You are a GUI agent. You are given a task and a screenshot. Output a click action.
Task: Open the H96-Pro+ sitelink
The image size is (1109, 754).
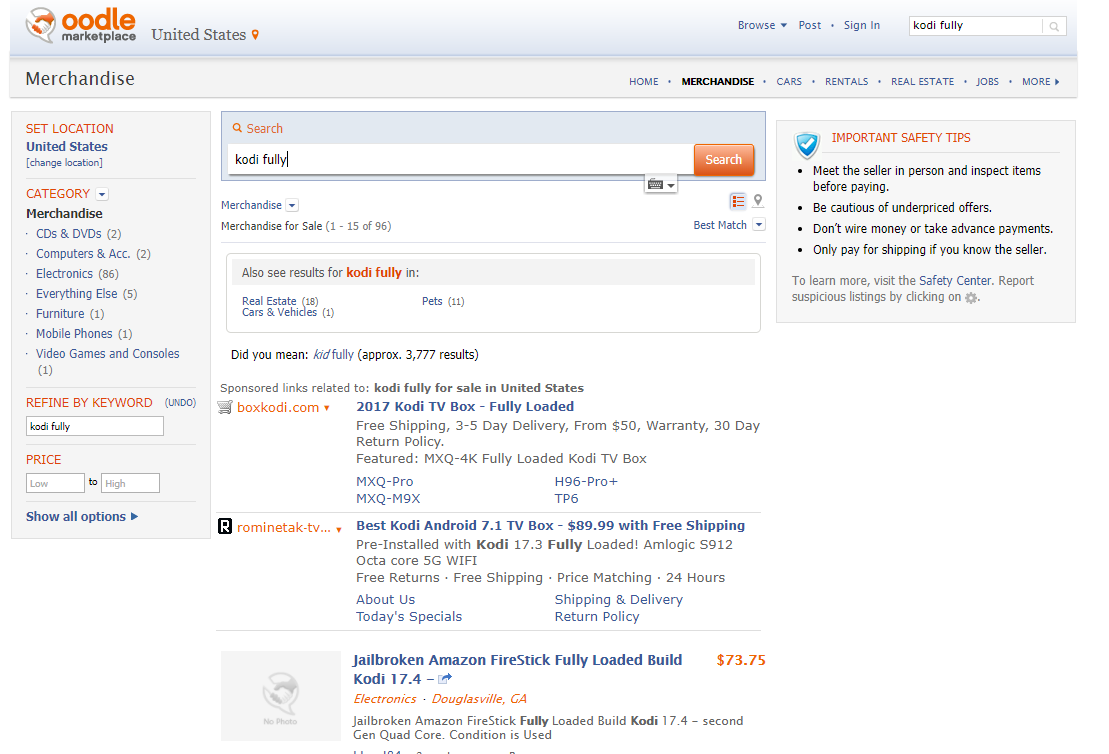point(586,481)
